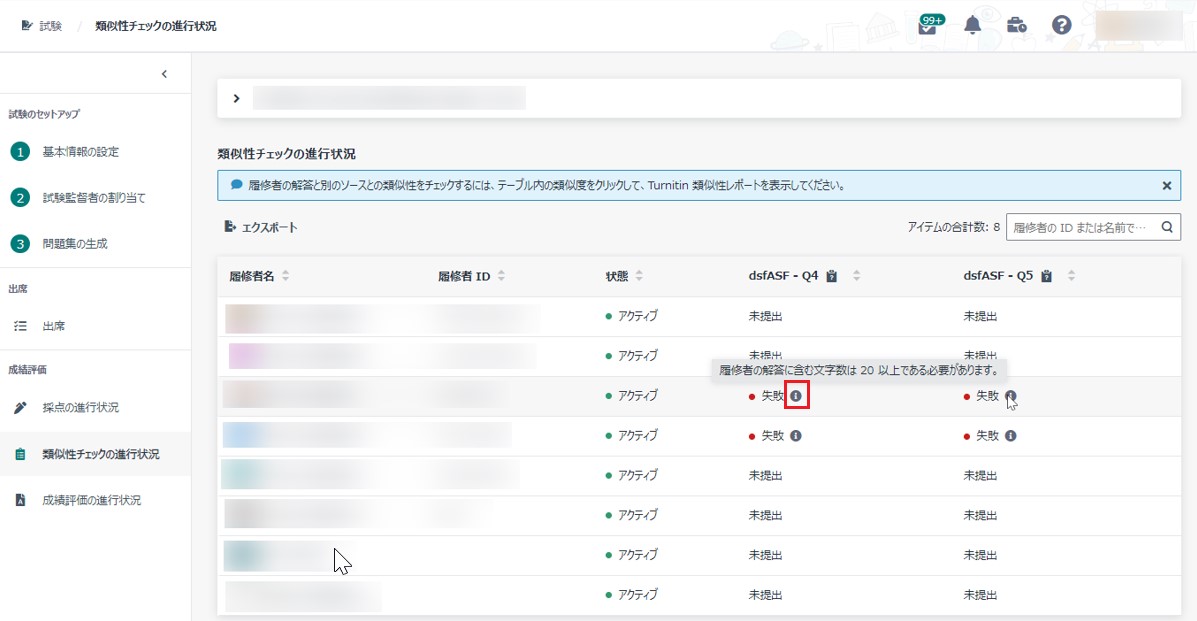Click the info icon highlighted in red box
The height and width of the screenshot is (621, 1197).
[796, 396]
